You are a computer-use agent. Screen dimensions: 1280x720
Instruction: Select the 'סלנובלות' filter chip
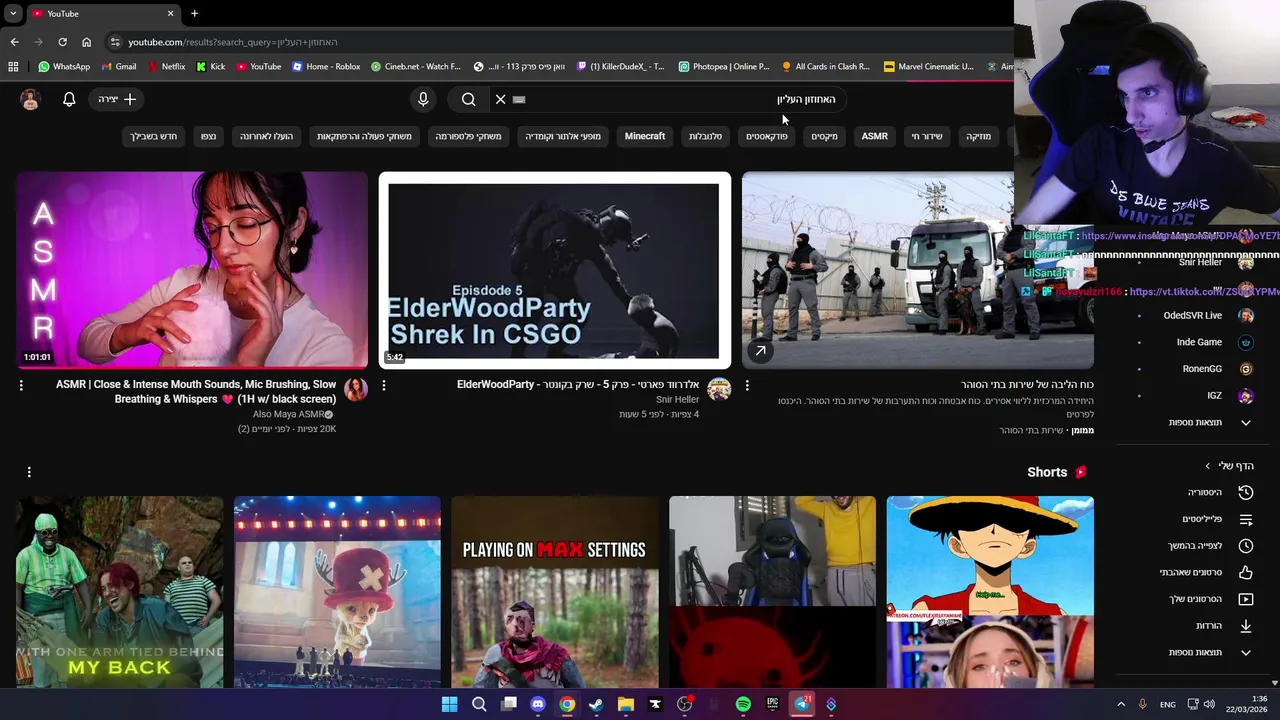point(705,136)
